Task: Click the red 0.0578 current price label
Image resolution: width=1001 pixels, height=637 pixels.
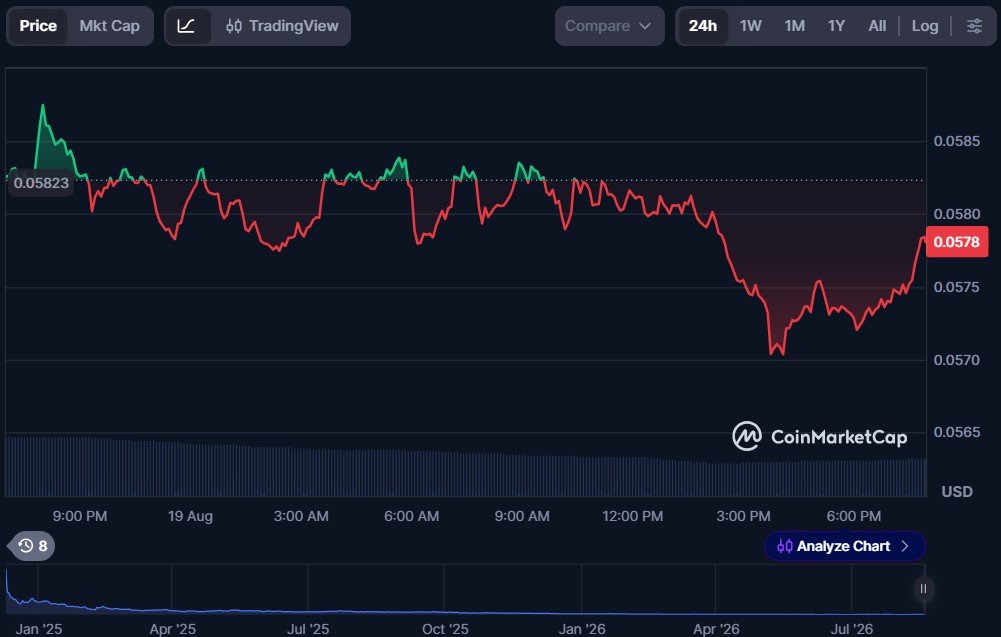Action: pyautogui.click(x=956, y=242)
